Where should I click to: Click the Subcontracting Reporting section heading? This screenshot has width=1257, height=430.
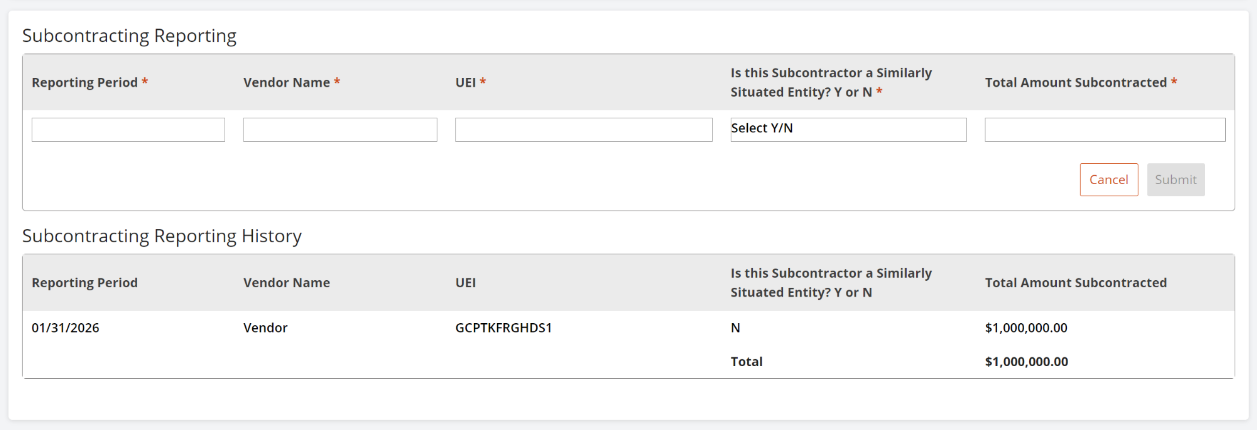pos(129,36)
